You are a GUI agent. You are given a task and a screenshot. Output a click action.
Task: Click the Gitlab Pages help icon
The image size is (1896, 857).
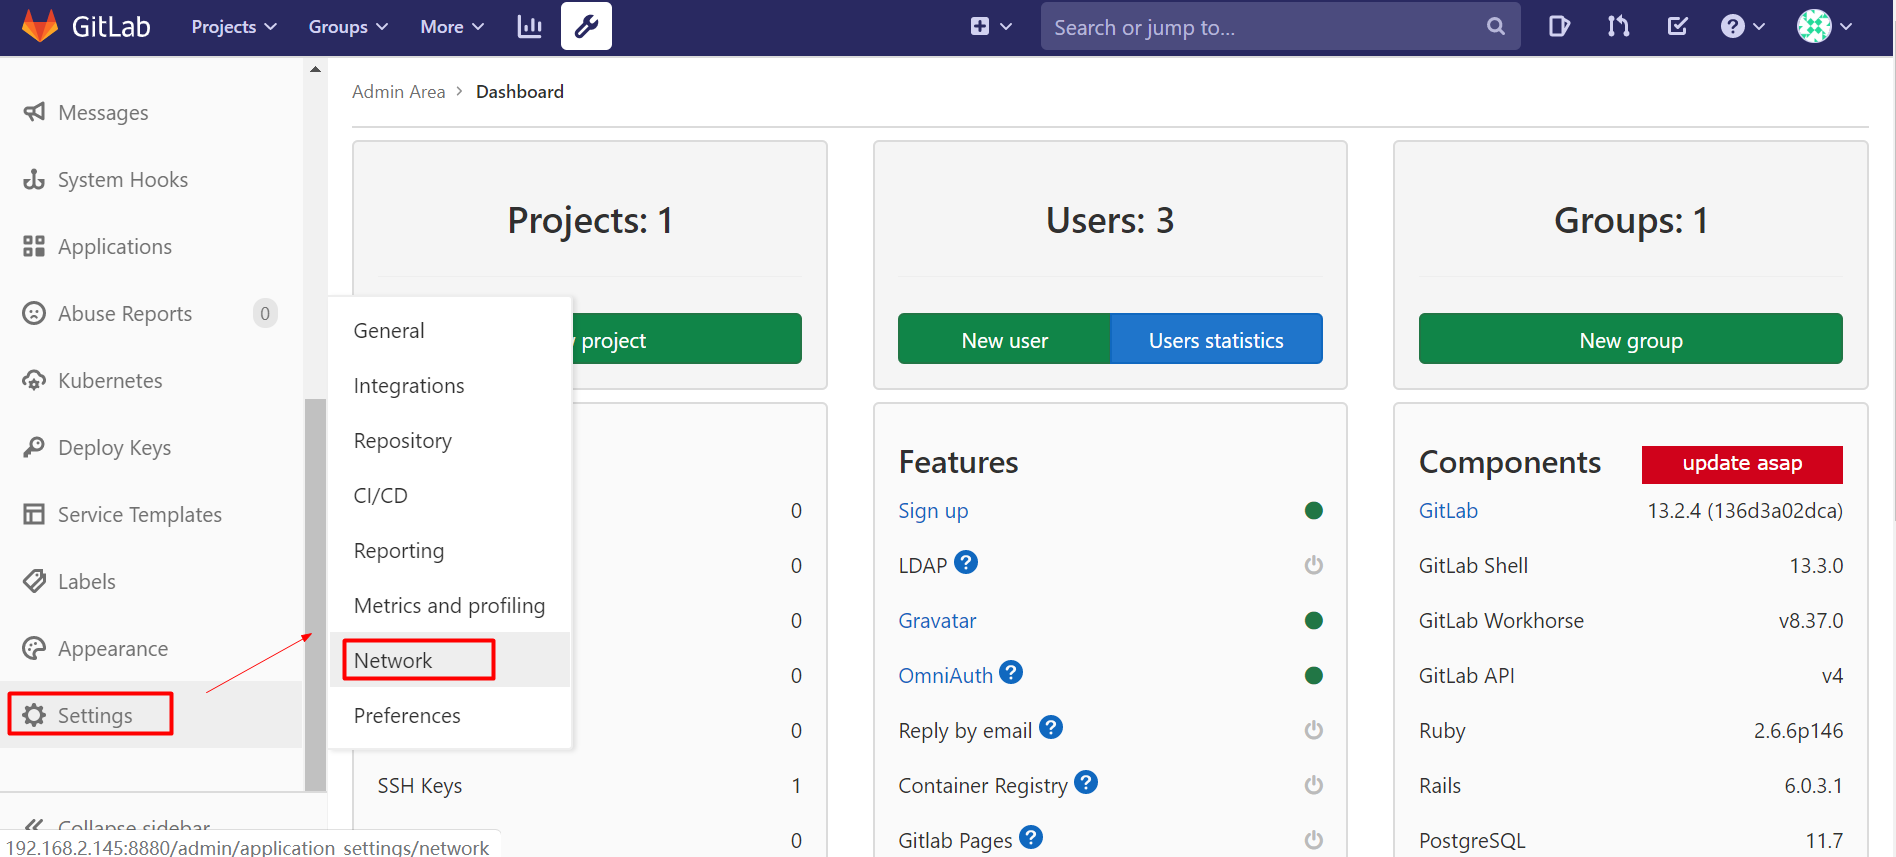[x=1031, y=837]
